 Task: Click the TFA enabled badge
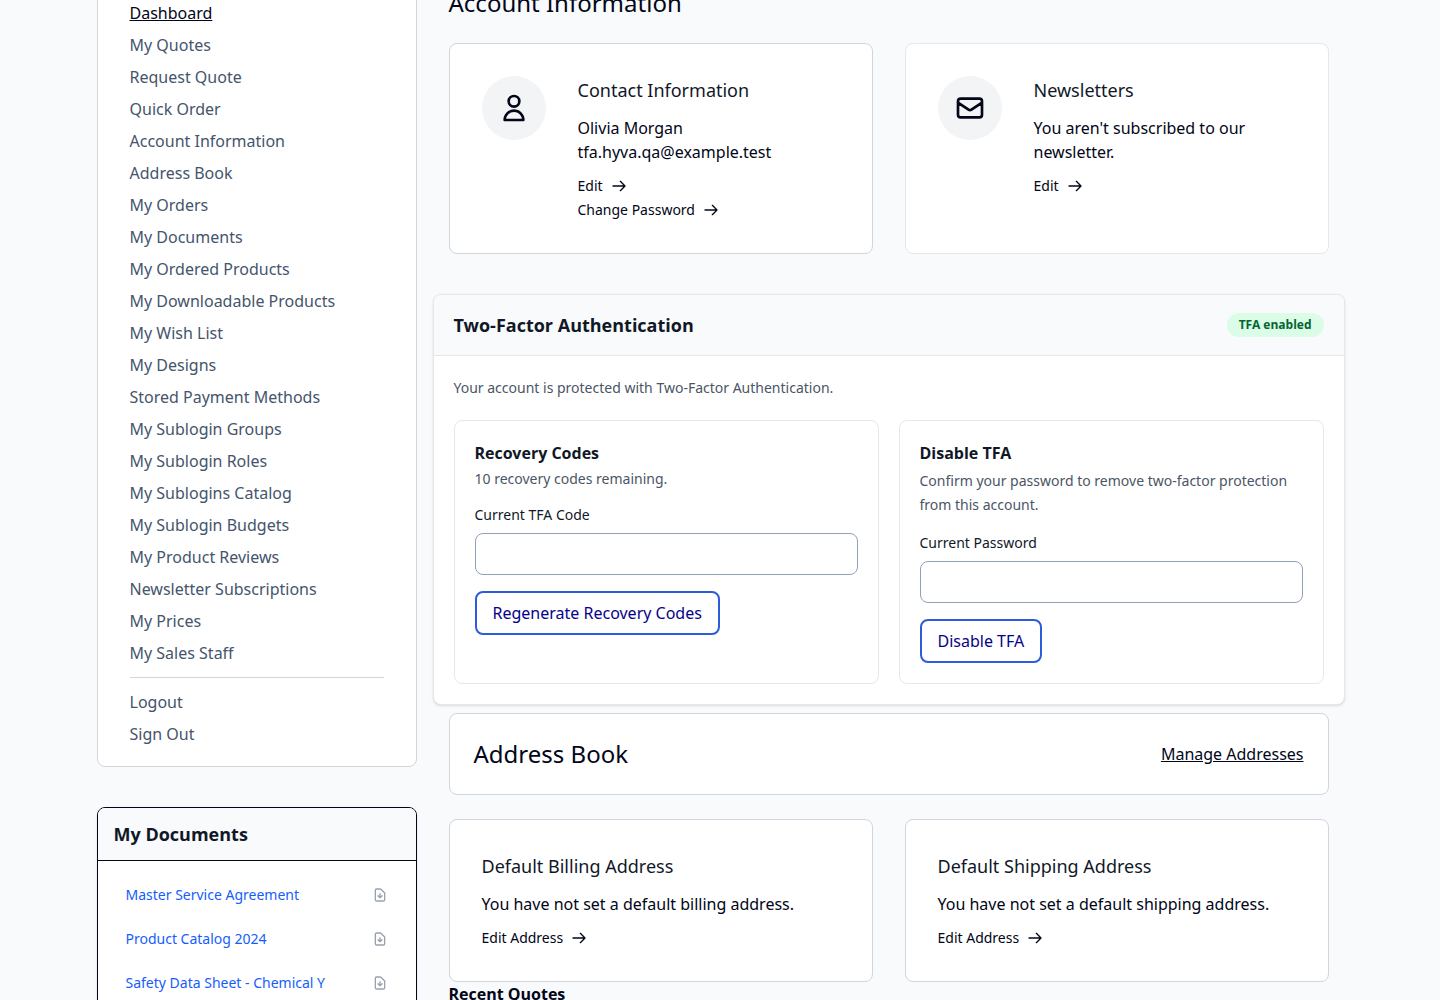tap(1275, 325)
